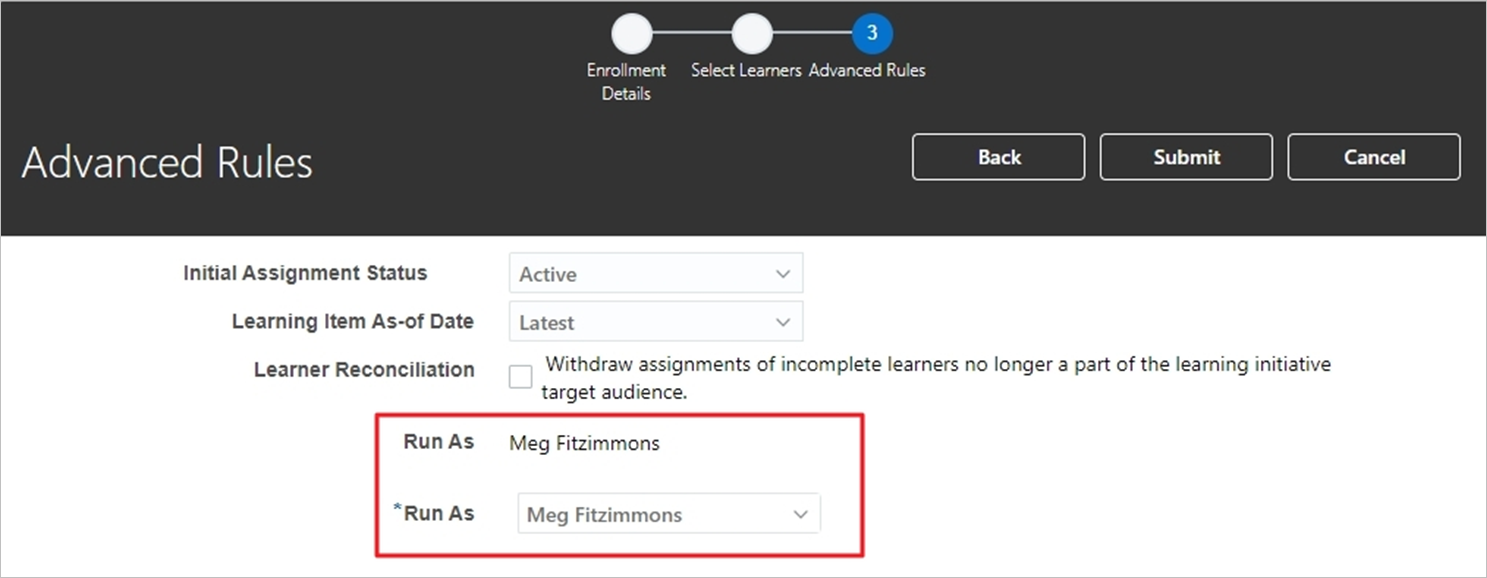Viewport: 1487px width, 578px height.
Task: Click the step 3 Advanced Rules circle
Action: point(872,35)
